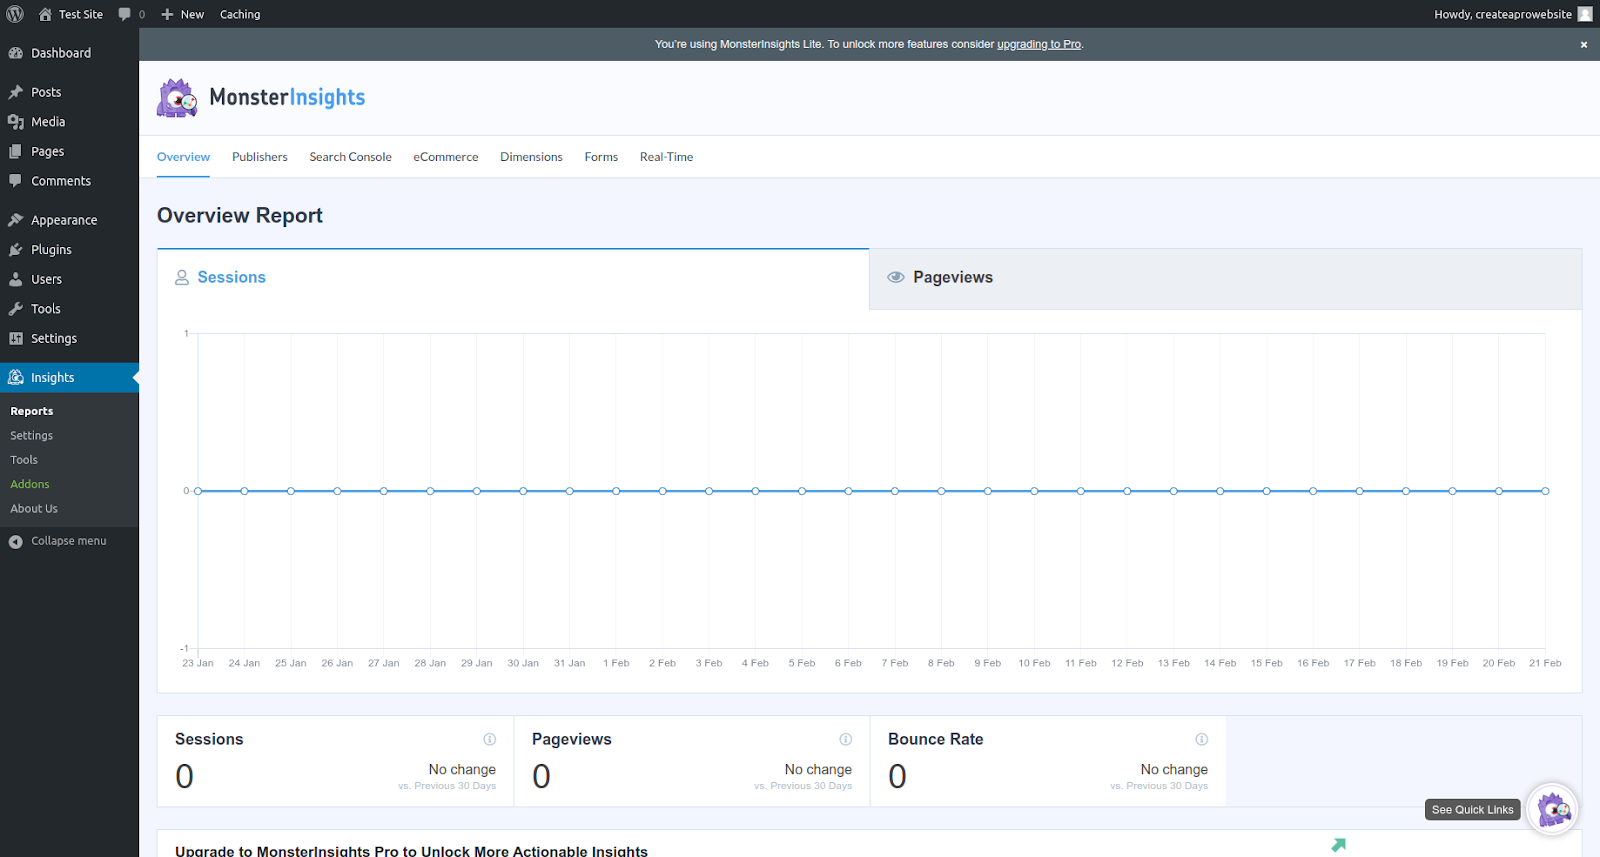
Task: Open the Forms report tab
Action: click(601, 157)
